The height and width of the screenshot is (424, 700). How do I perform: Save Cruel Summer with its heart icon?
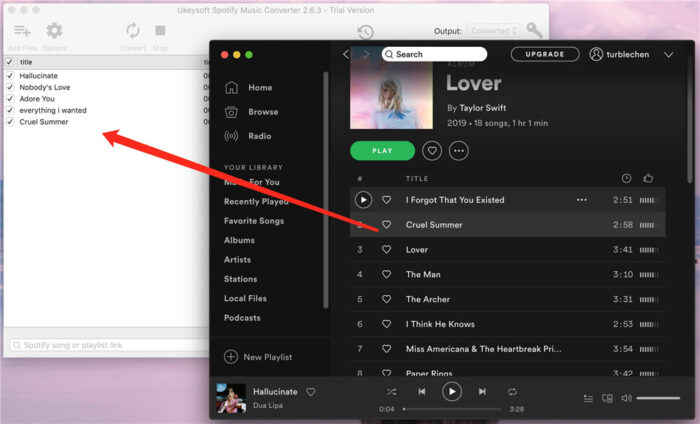pos(387,225)
